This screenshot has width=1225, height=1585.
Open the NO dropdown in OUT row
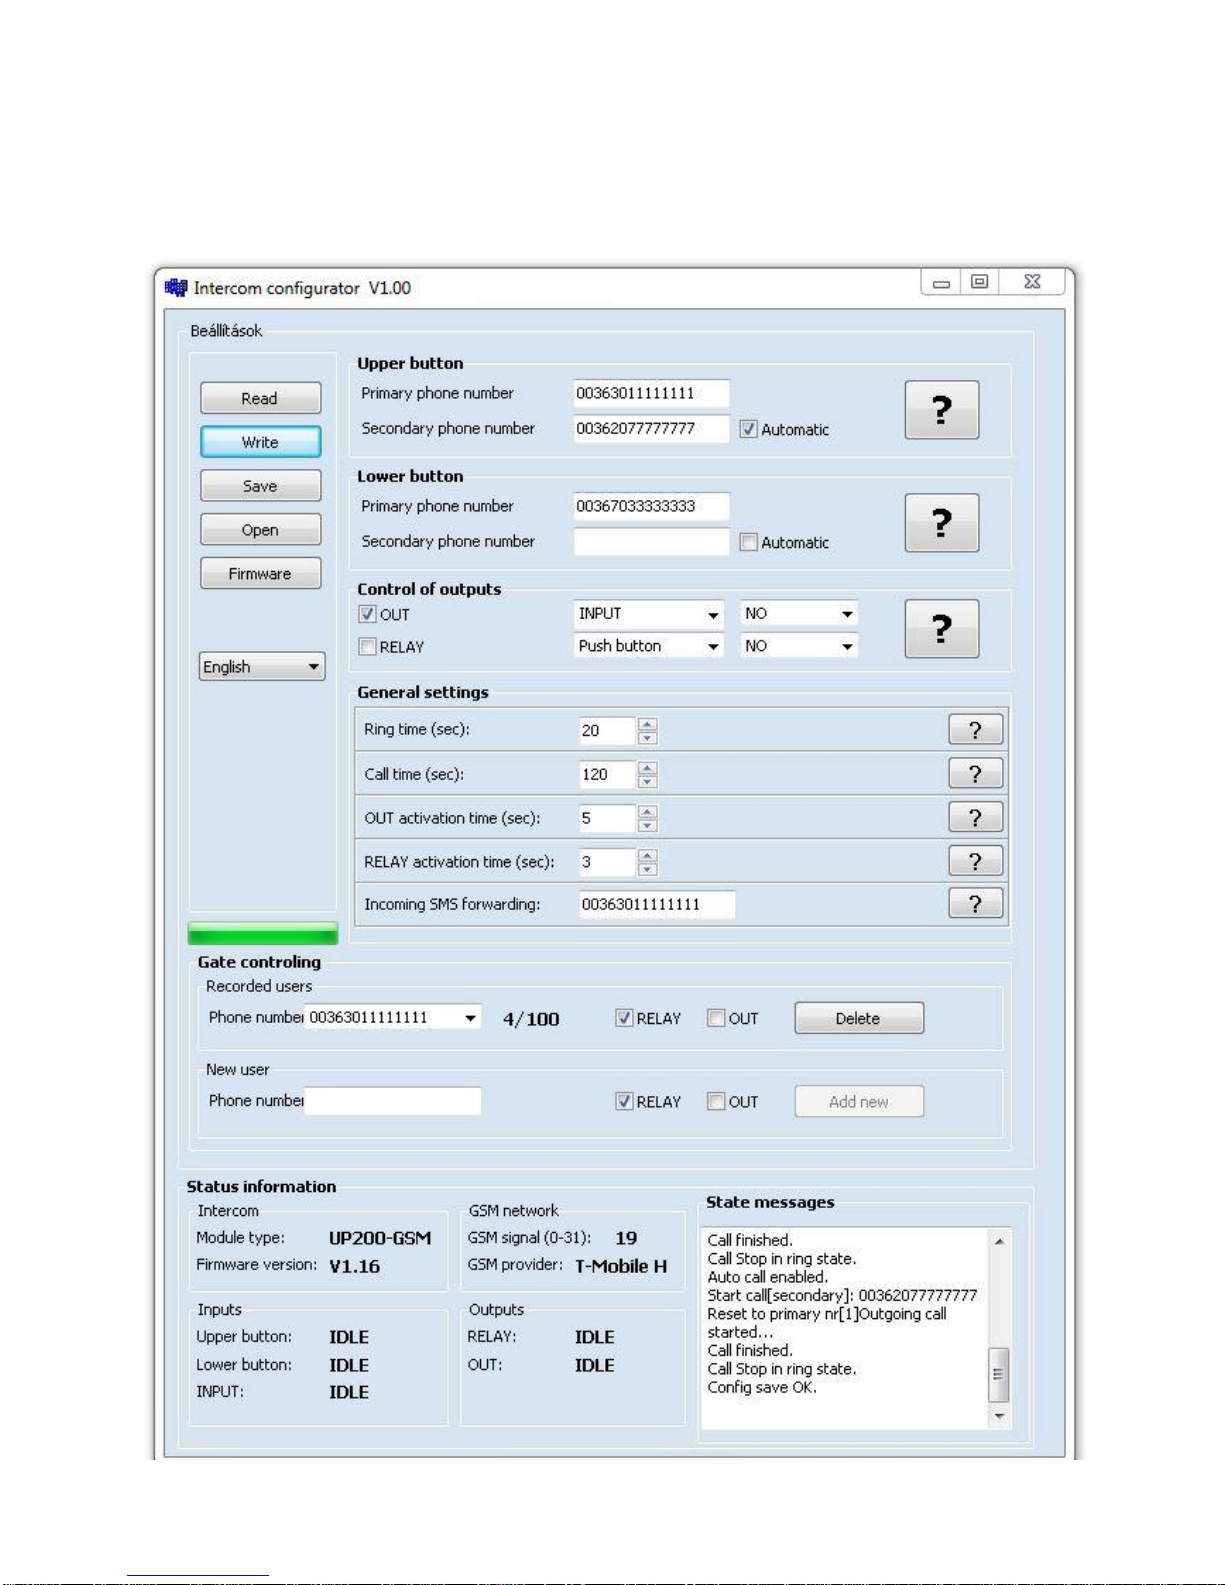pyautogui.click(x=799, y=614)
